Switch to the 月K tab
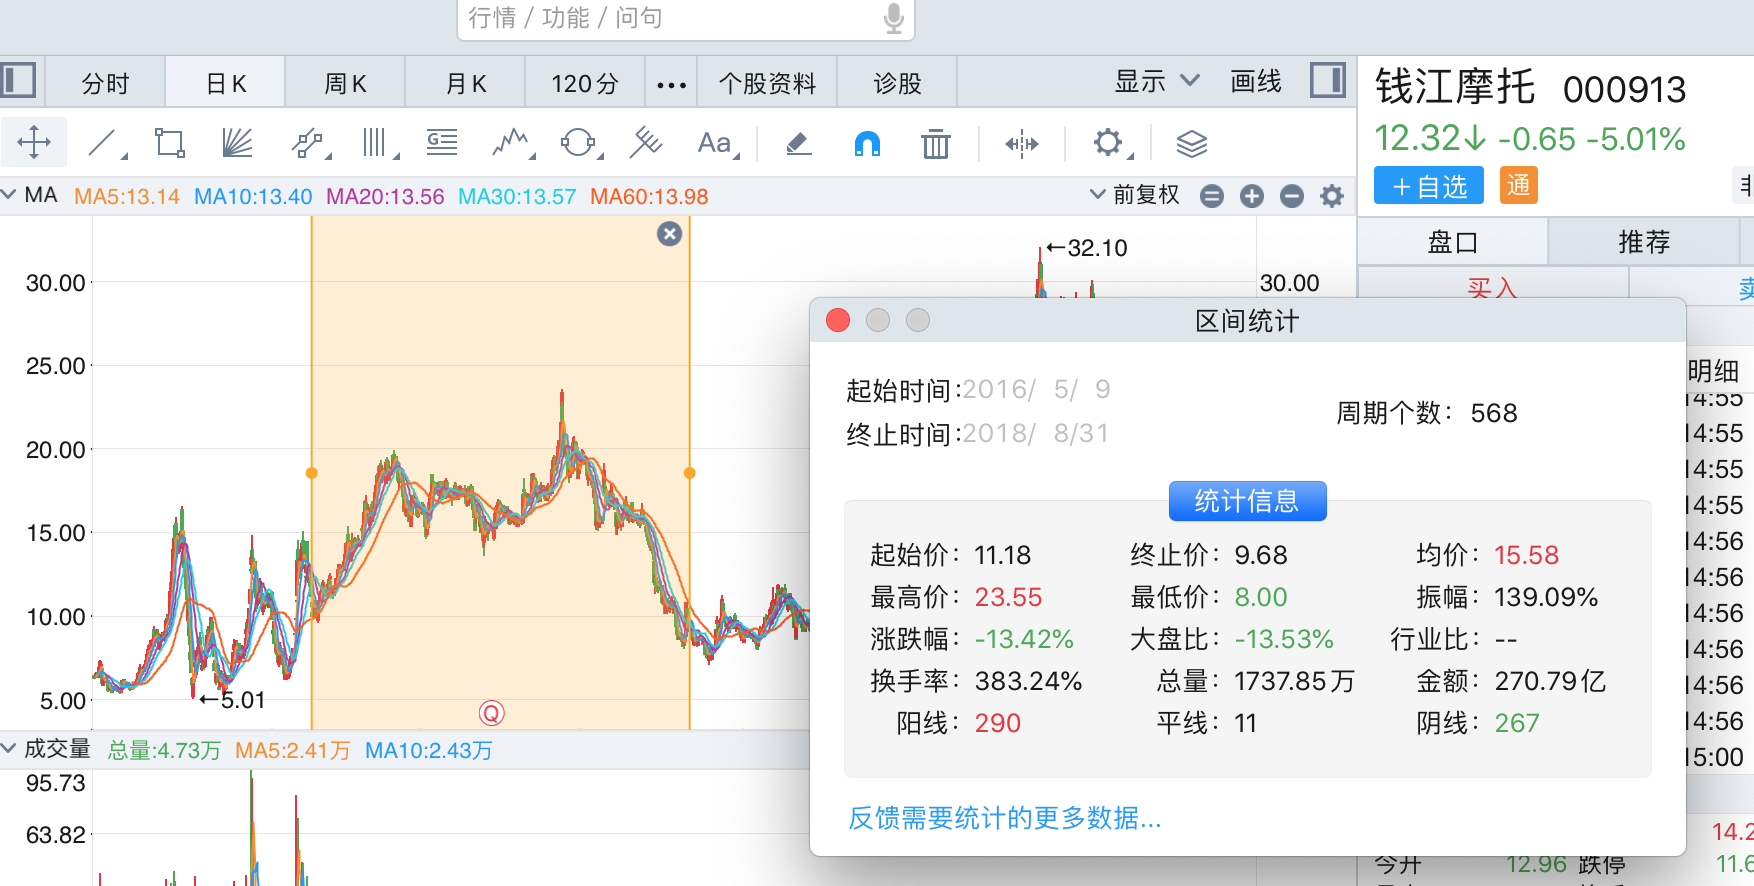The width and height of the screenshot is (1754, 886). 466,84
